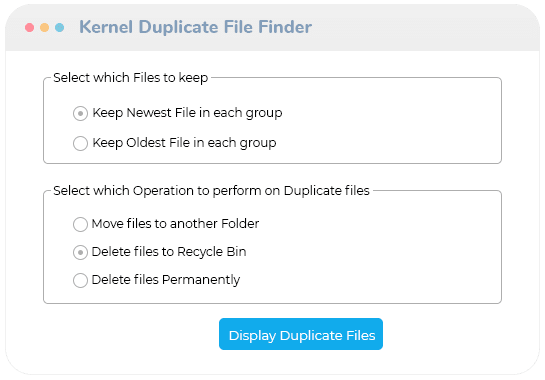
Task: Click the Kernel Duplicate File Finder title text
Action: tap(195, 27)
